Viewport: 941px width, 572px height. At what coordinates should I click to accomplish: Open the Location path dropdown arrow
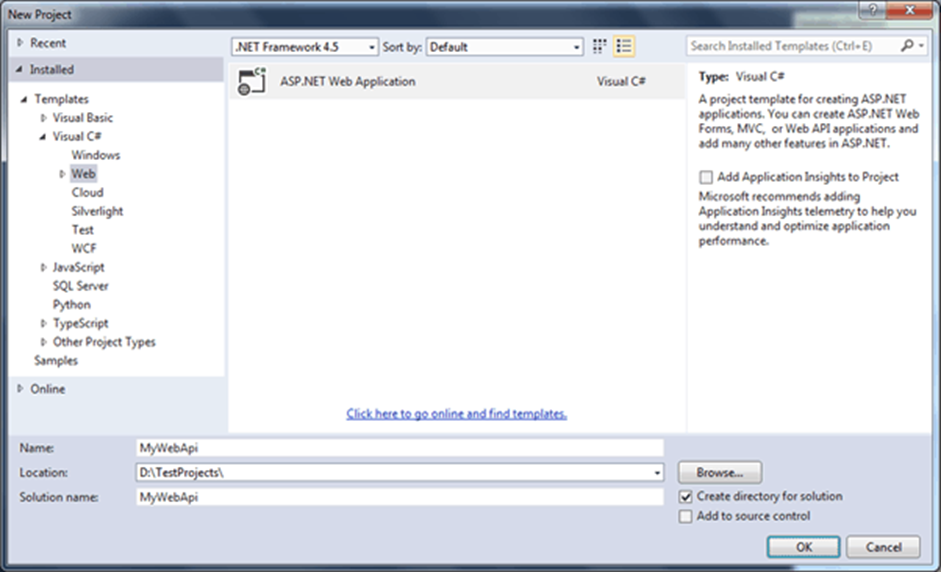click(657, 473)
